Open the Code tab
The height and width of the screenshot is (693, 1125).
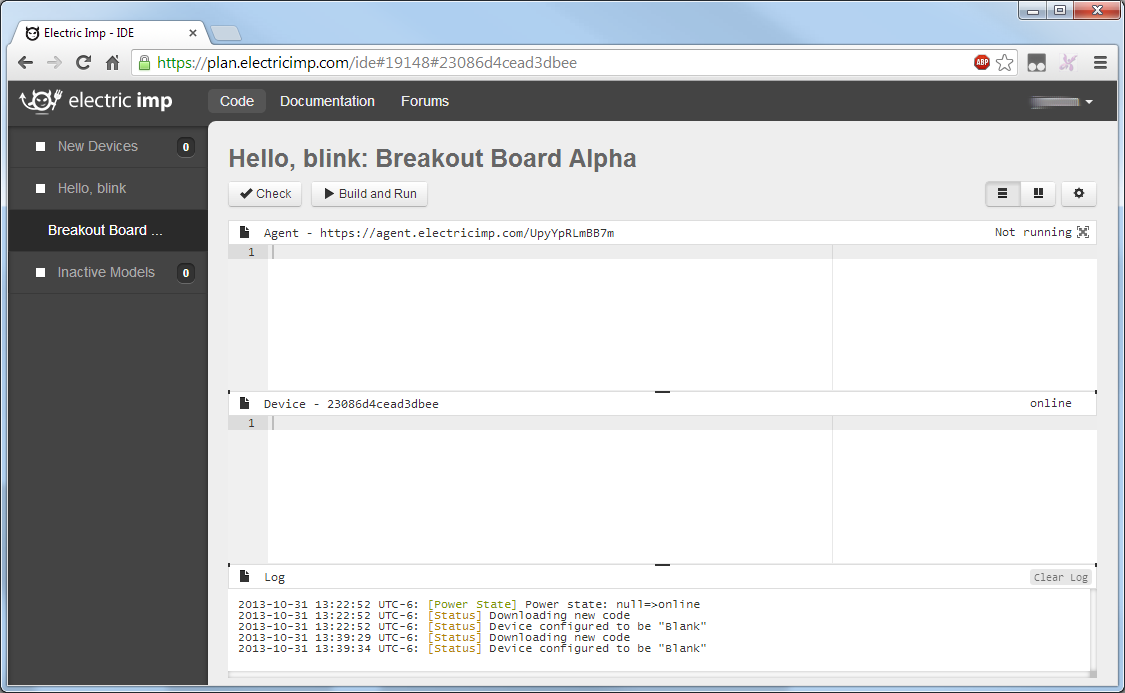[x=237, y=101]
